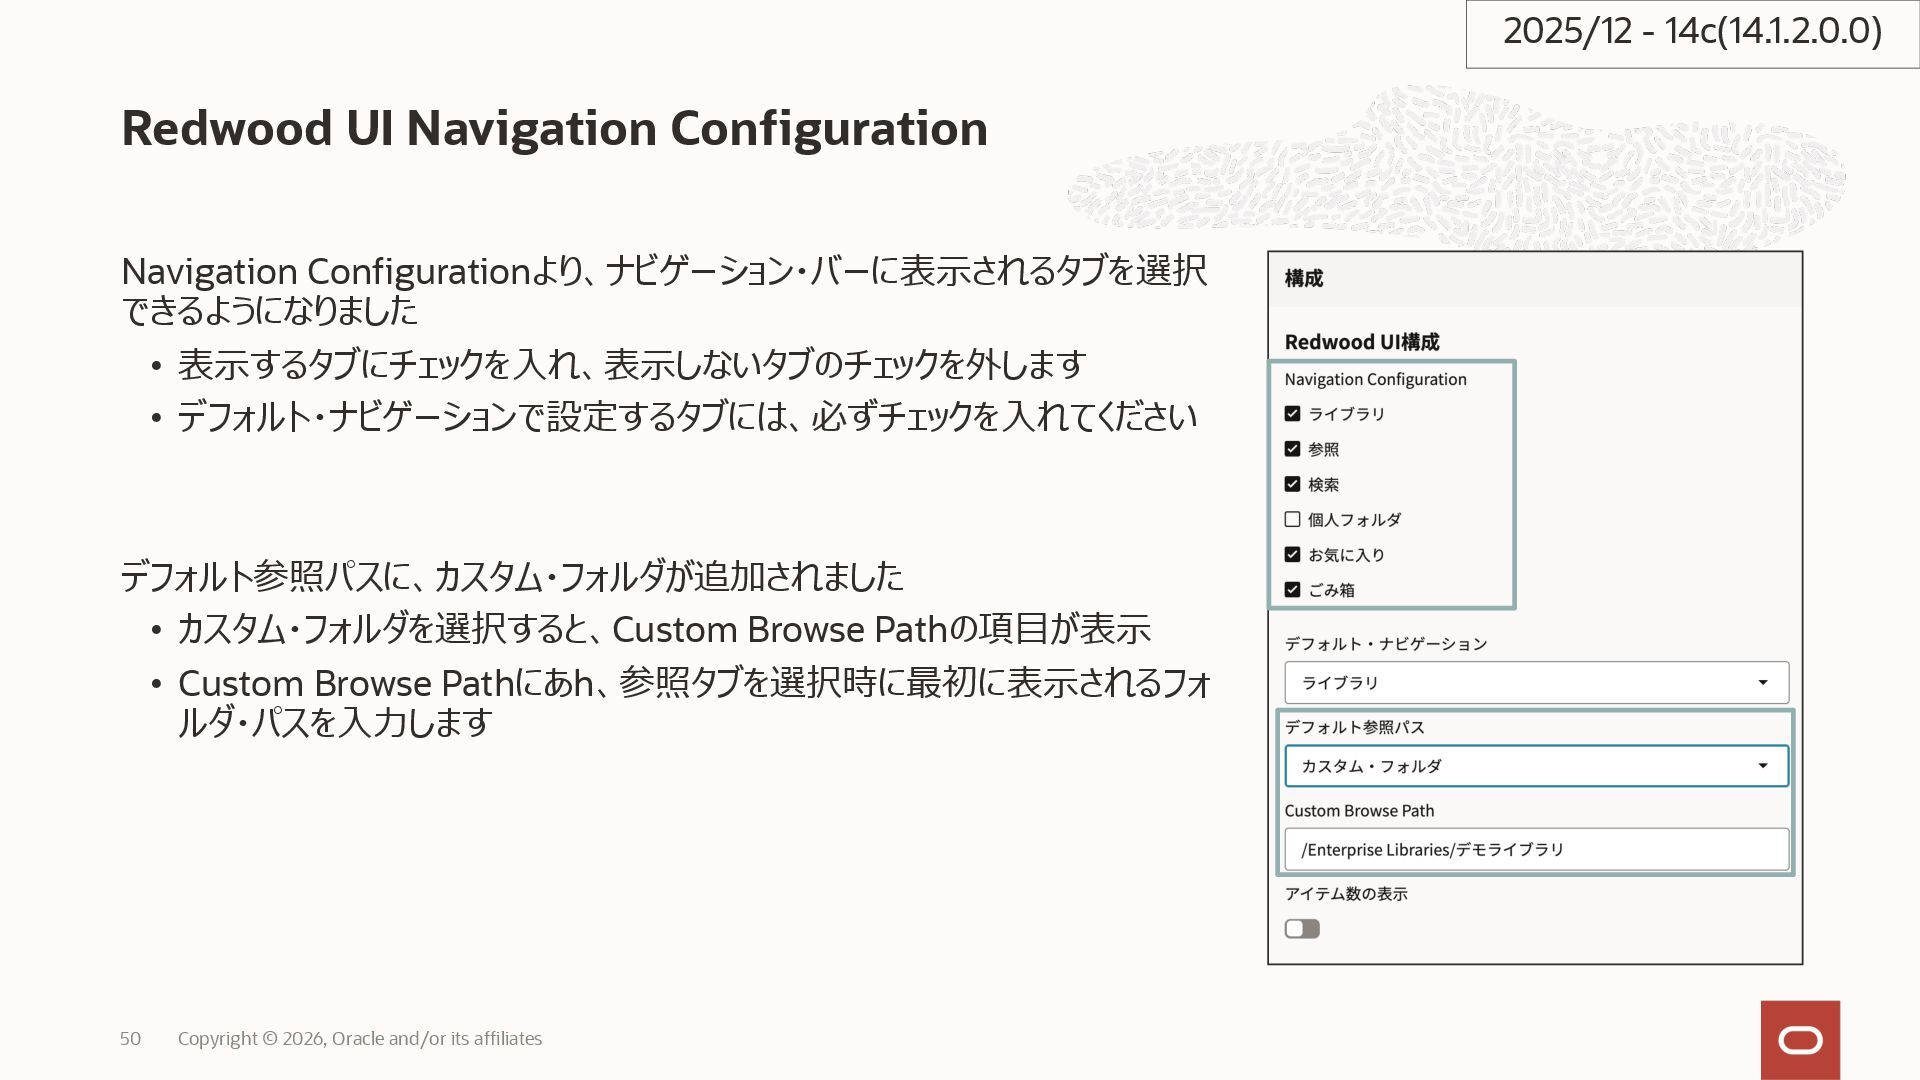Click the Redwood UI構成 section heading
The height and width of the screenshot is (1080, 1920).
(x=1361, y=342)
